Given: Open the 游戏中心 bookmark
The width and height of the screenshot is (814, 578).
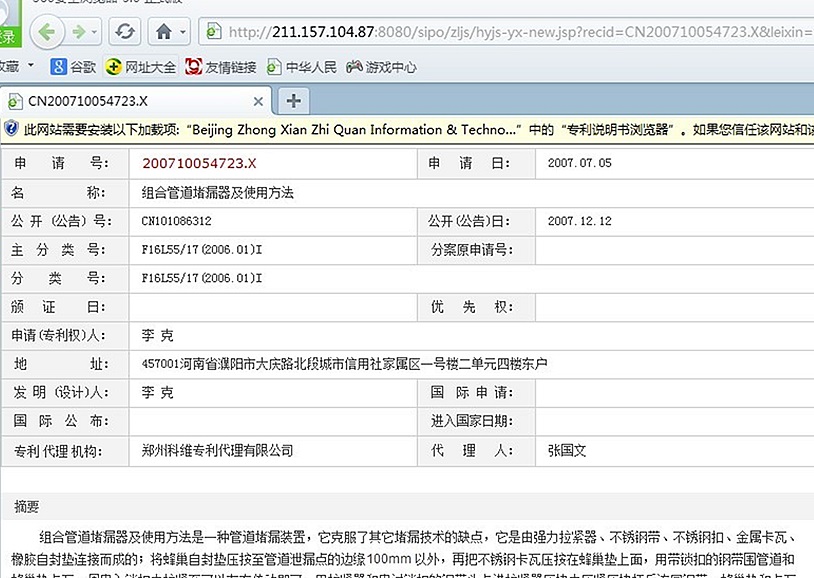Looking at the screenshot, I should (x=381, y=68).
